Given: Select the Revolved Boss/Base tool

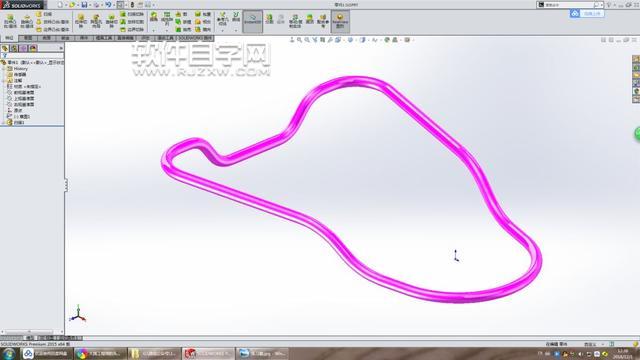Looking at the screenshot, I should tap(27, 21).
